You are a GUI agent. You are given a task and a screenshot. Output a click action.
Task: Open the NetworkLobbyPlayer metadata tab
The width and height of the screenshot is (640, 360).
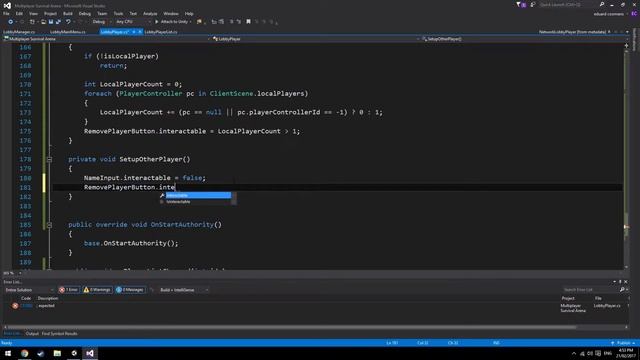point(572,32)
